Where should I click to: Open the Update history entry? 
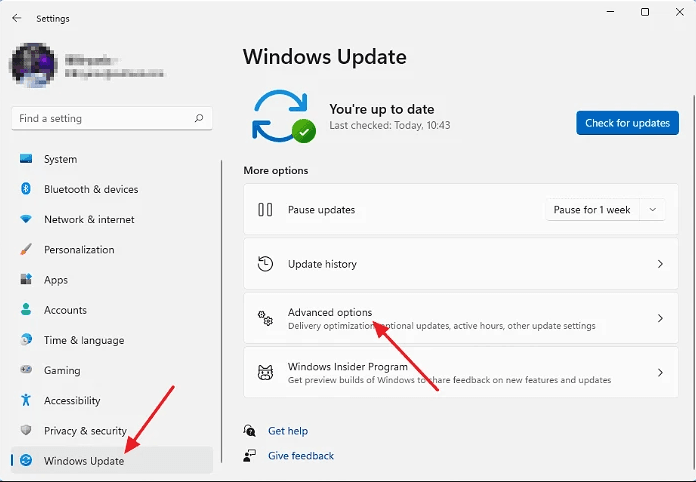tap(461, 264)
